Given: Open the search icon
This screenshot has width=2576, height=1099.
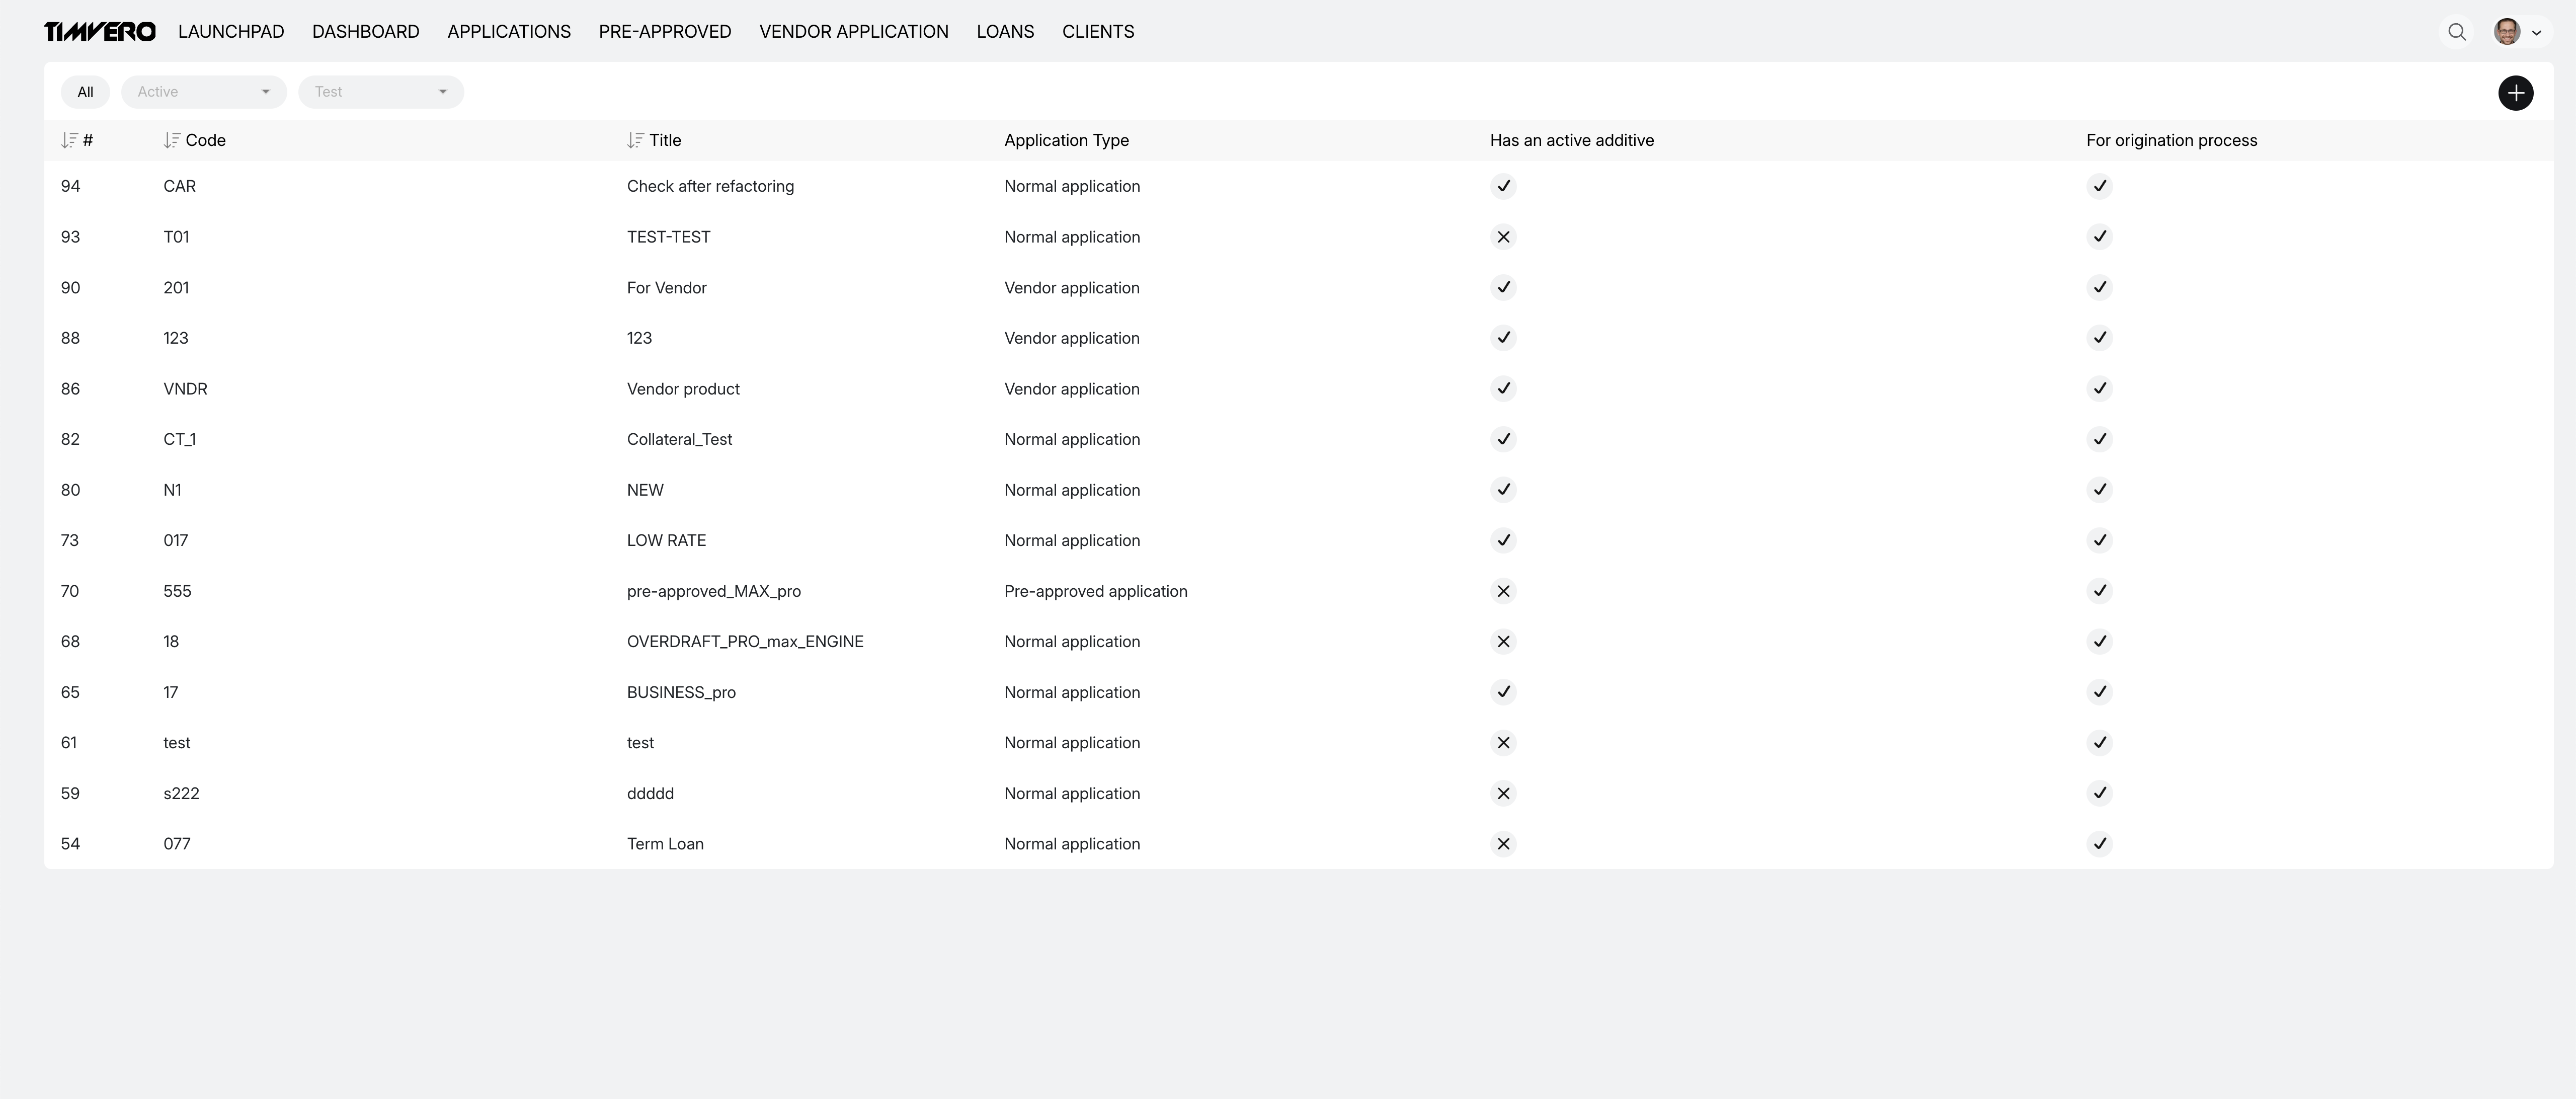Looking at the screenshot, I should (2457, 31).
